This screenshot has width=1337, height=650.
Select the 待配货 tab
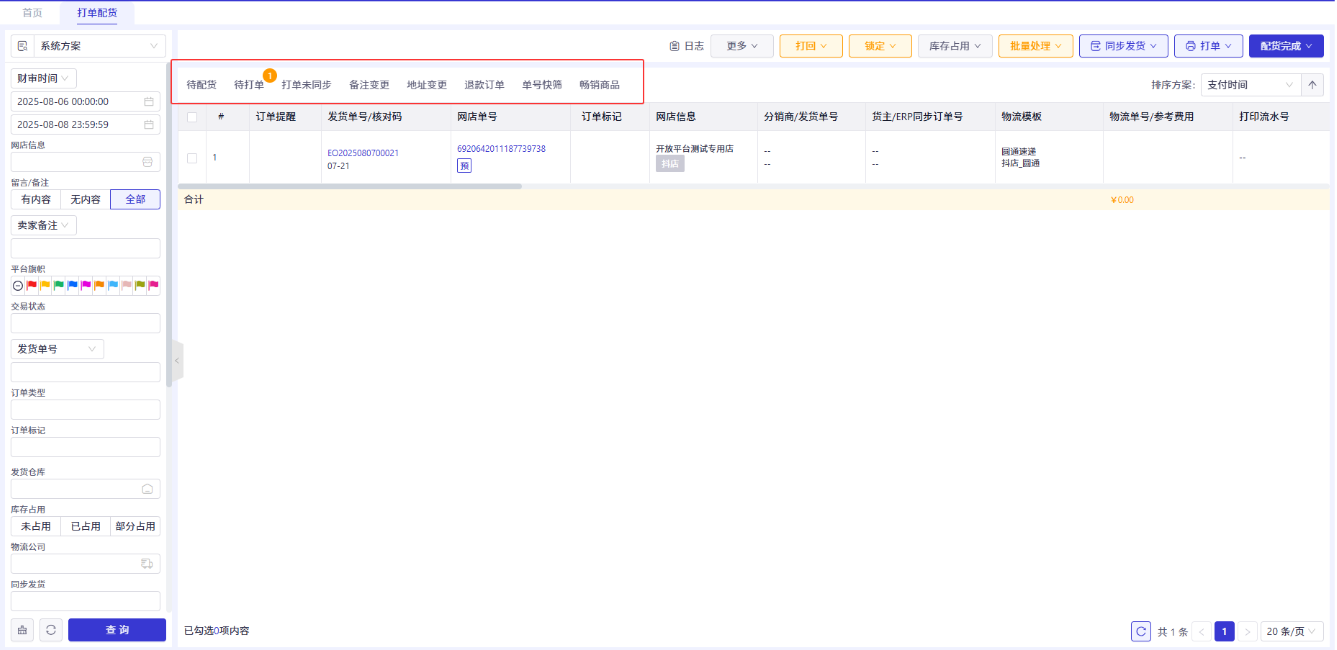coord(201,85)
